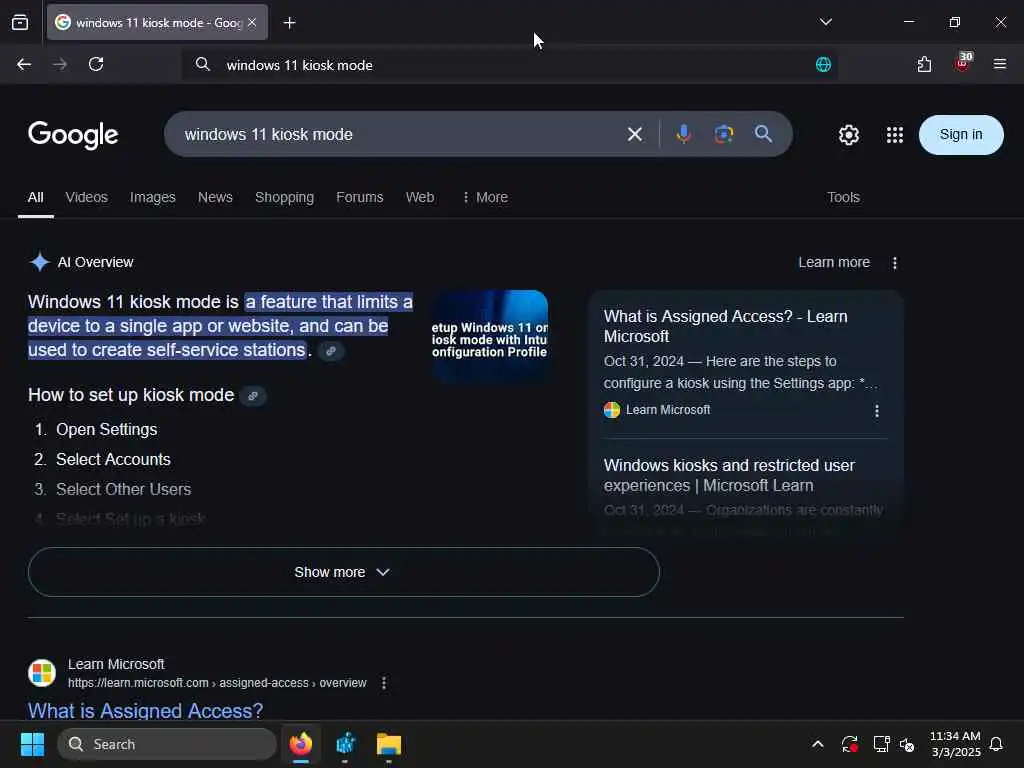Open the network display tray icon

tap(882, 744)
